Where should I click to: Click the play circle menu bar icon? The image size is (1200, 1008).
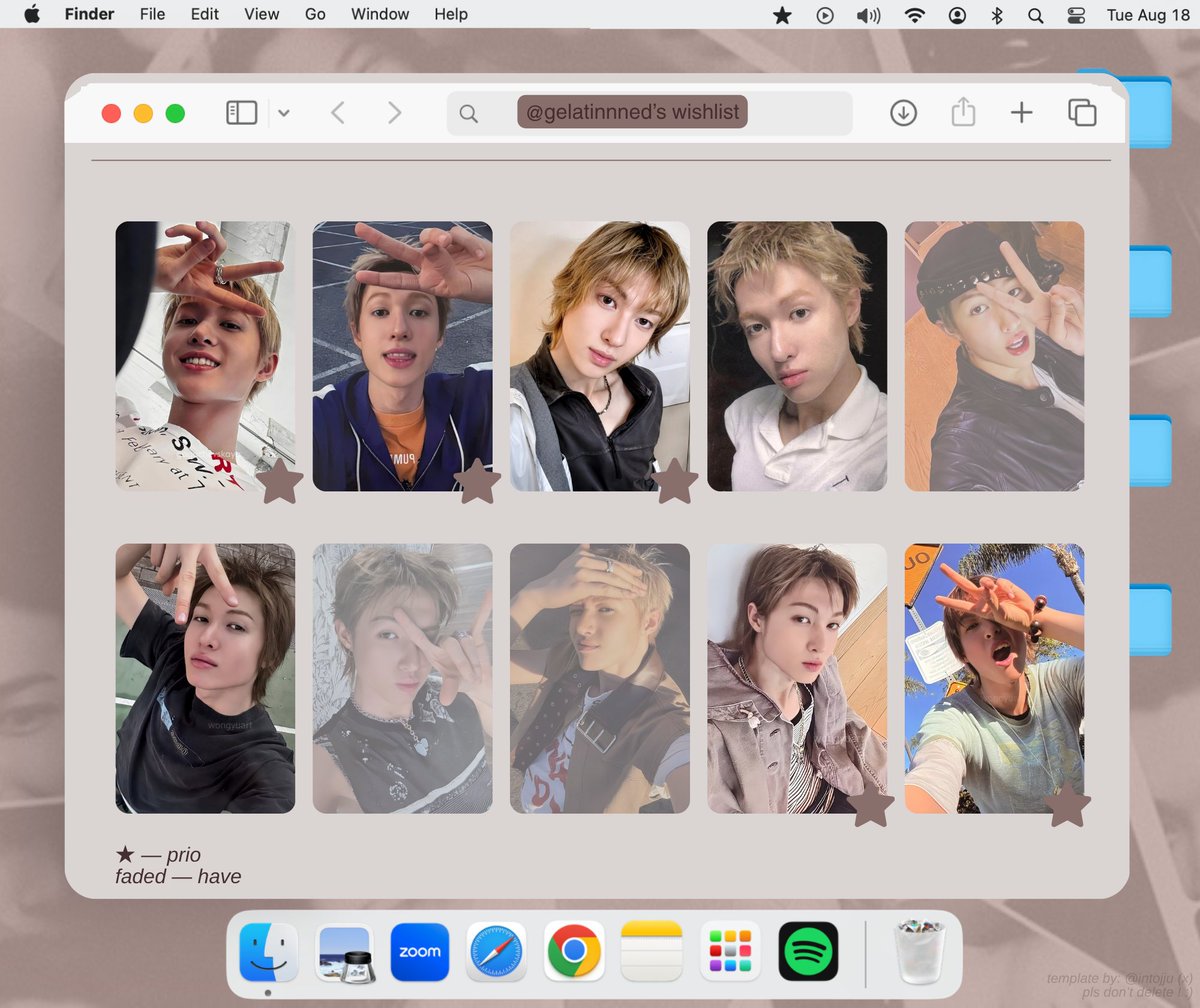pos(825,15)
